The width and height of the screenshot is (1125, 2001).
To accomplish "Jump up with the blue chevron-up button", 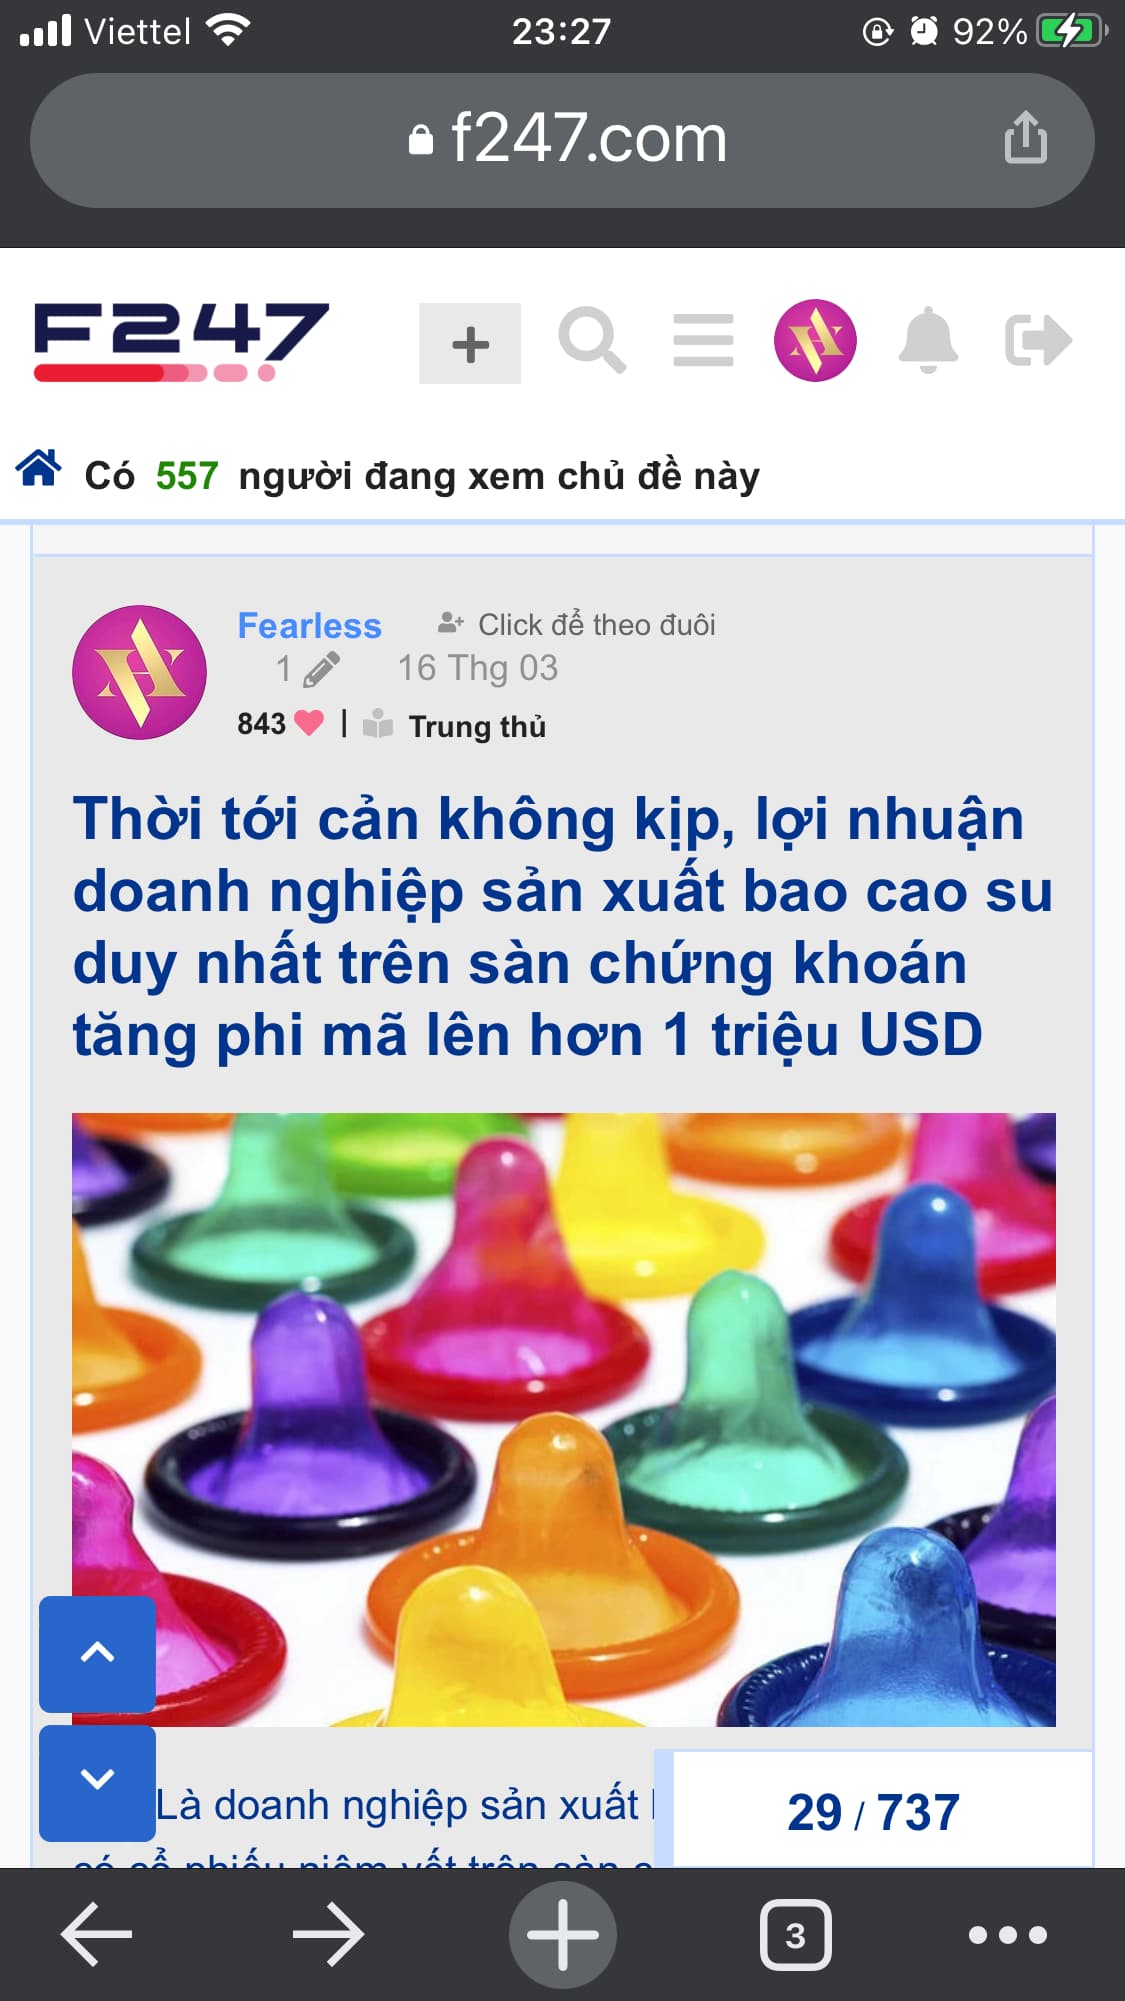I will [x=97, y=1654].
